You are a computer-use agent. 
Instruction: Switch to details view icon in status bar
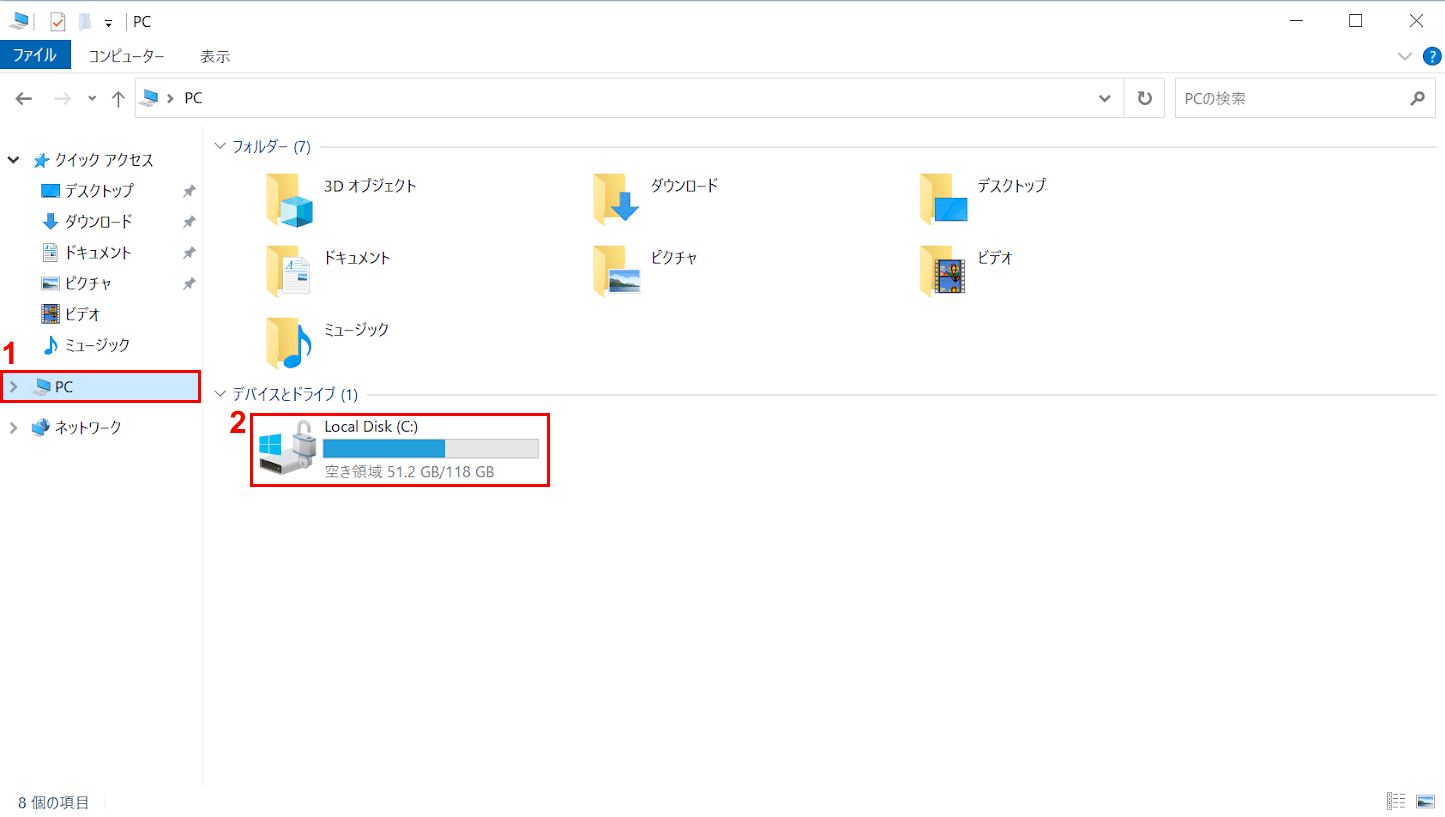pos(1397,801)
